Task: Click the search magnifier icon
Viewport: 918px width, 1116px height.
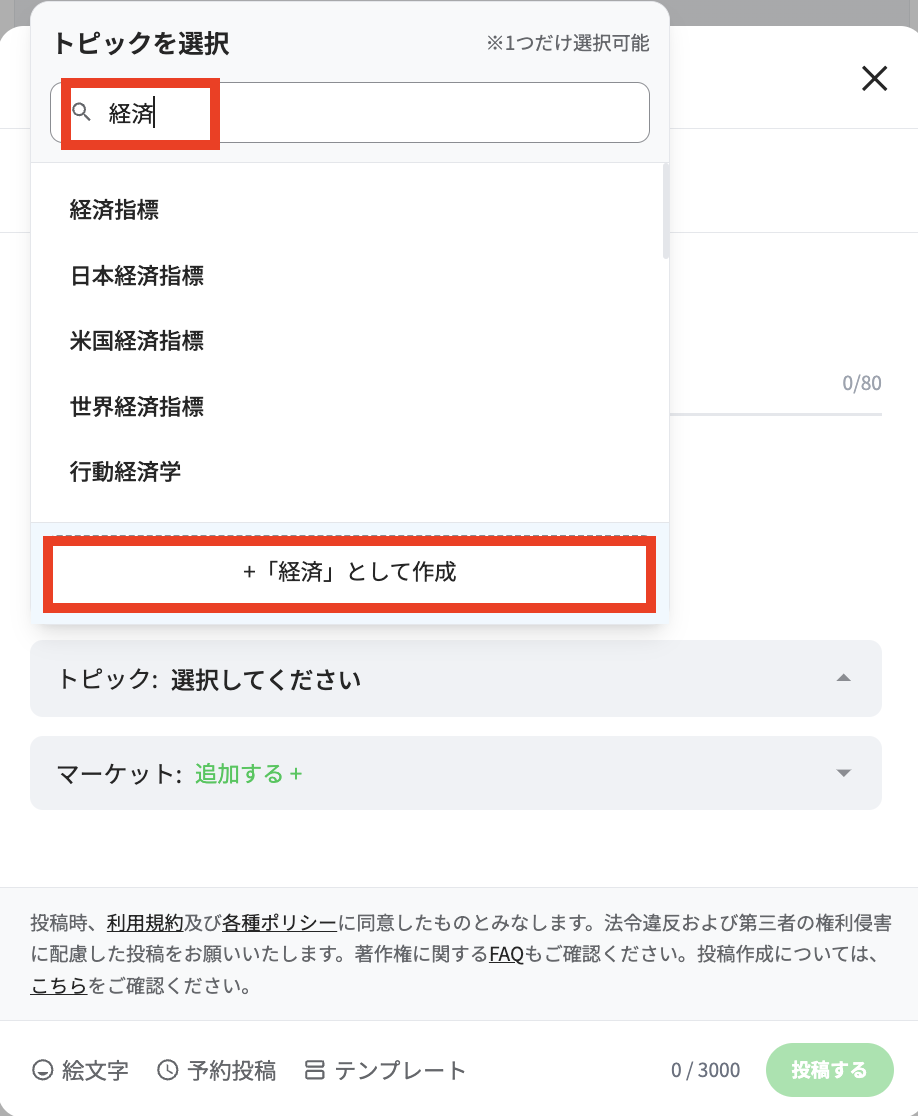Action: coord(84,113)
